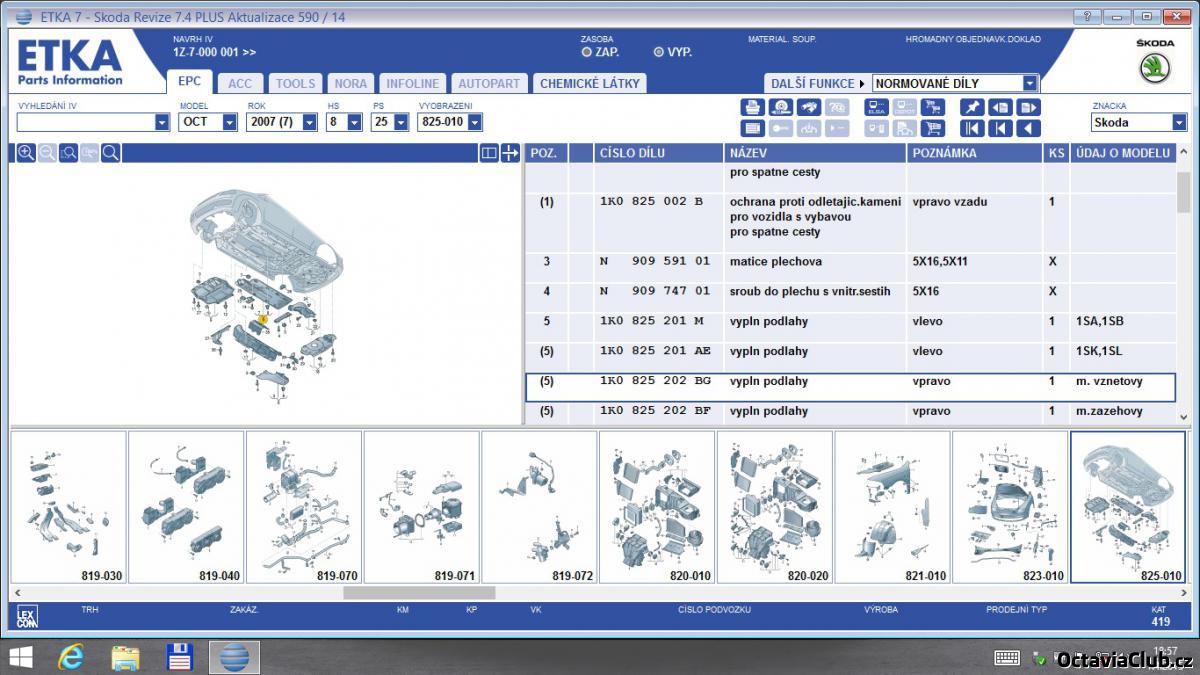Zoom in on the parts diagram
Screen dimensions: 1200x675
(x=26, y=153)
